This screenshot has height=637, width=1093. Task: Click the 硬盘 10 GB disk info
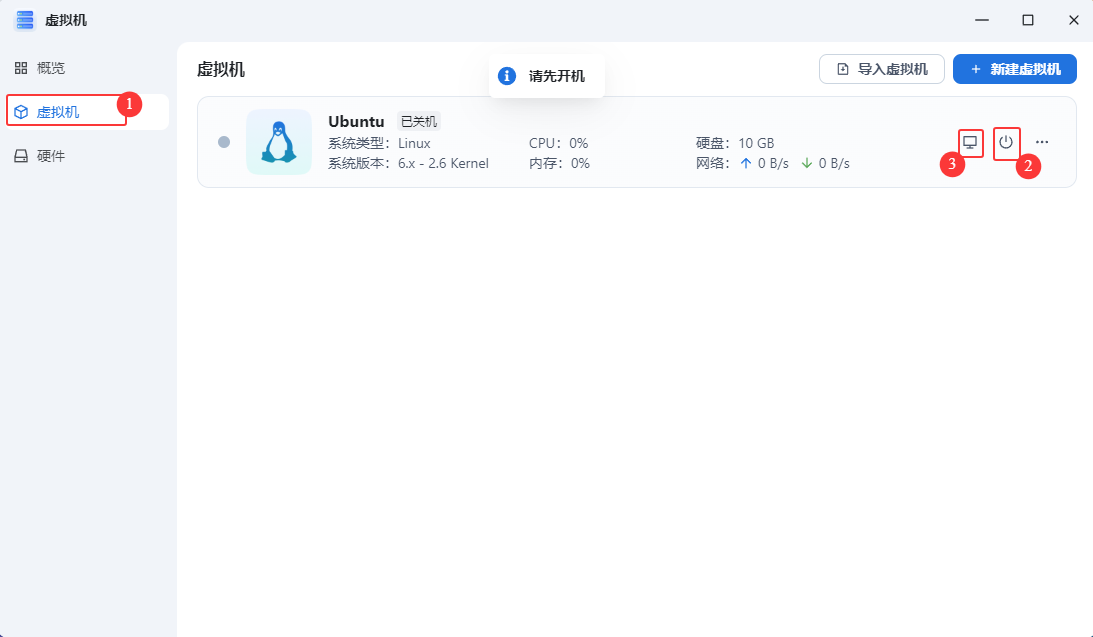coord(735,143)
